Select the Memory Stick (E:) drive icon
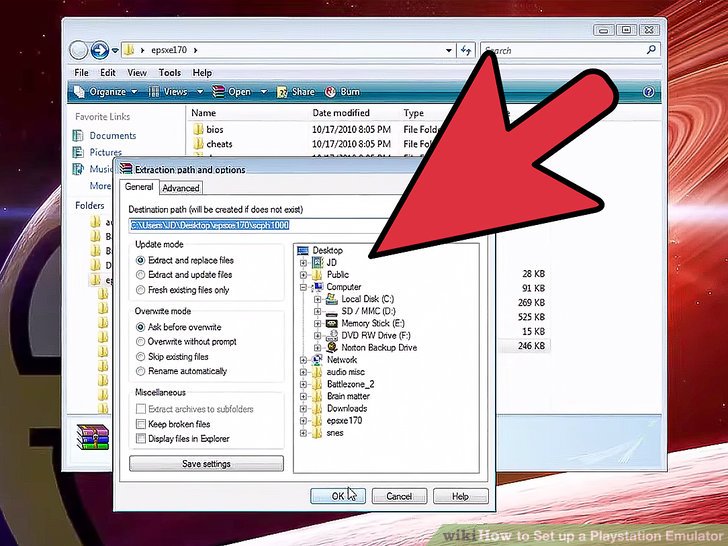 point(332,324)
